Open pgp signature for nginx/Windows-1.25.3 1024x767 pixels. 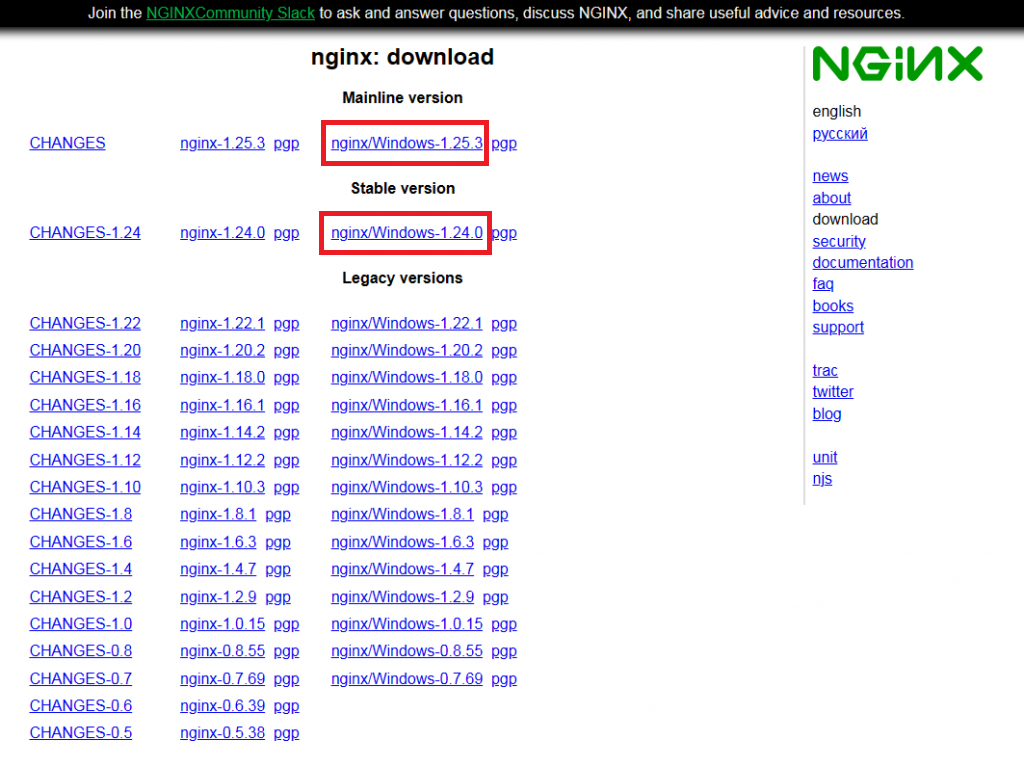[x=504, y=143]
